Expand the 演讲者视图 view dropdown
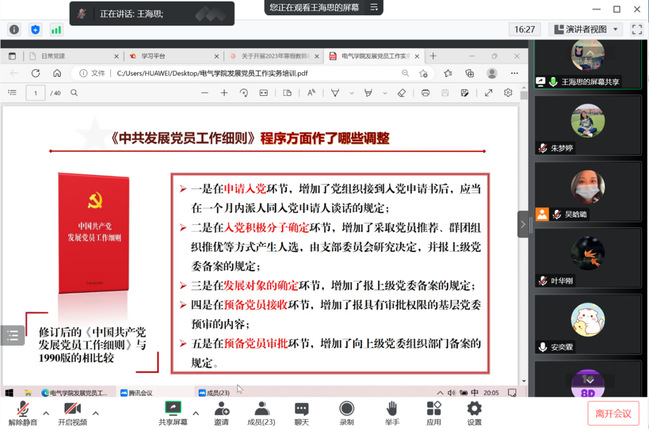This screenshot has width=649, height=429. pos(592,30)
